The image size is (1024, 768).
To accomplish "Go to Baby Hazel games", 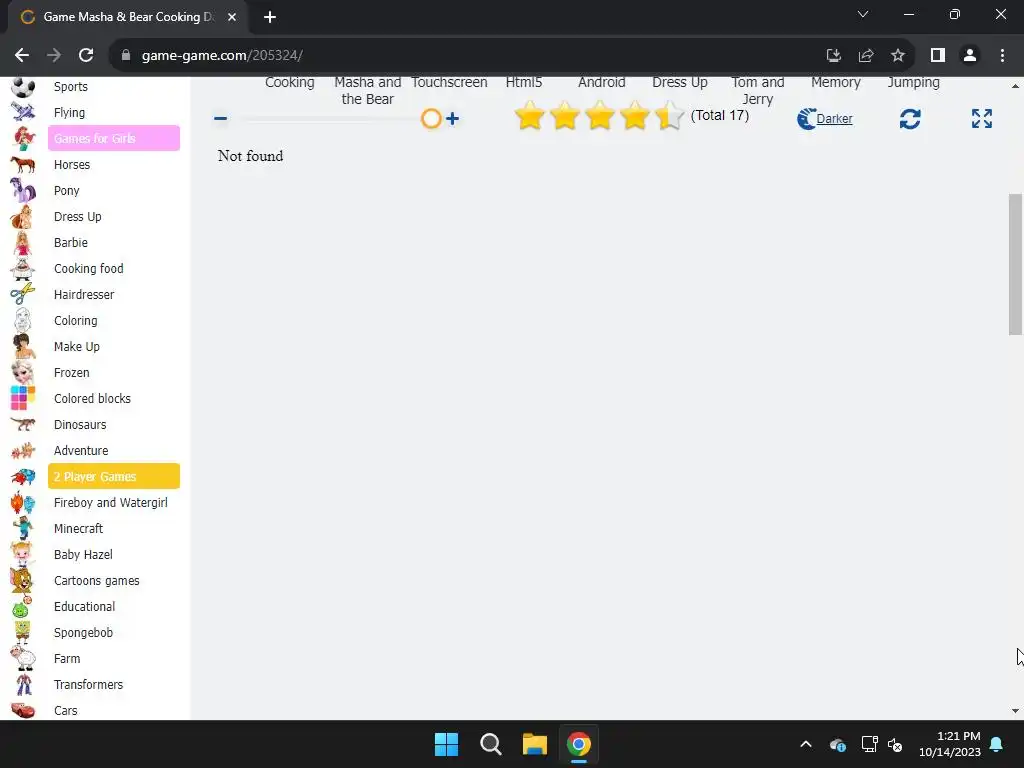I will (83, 554).
